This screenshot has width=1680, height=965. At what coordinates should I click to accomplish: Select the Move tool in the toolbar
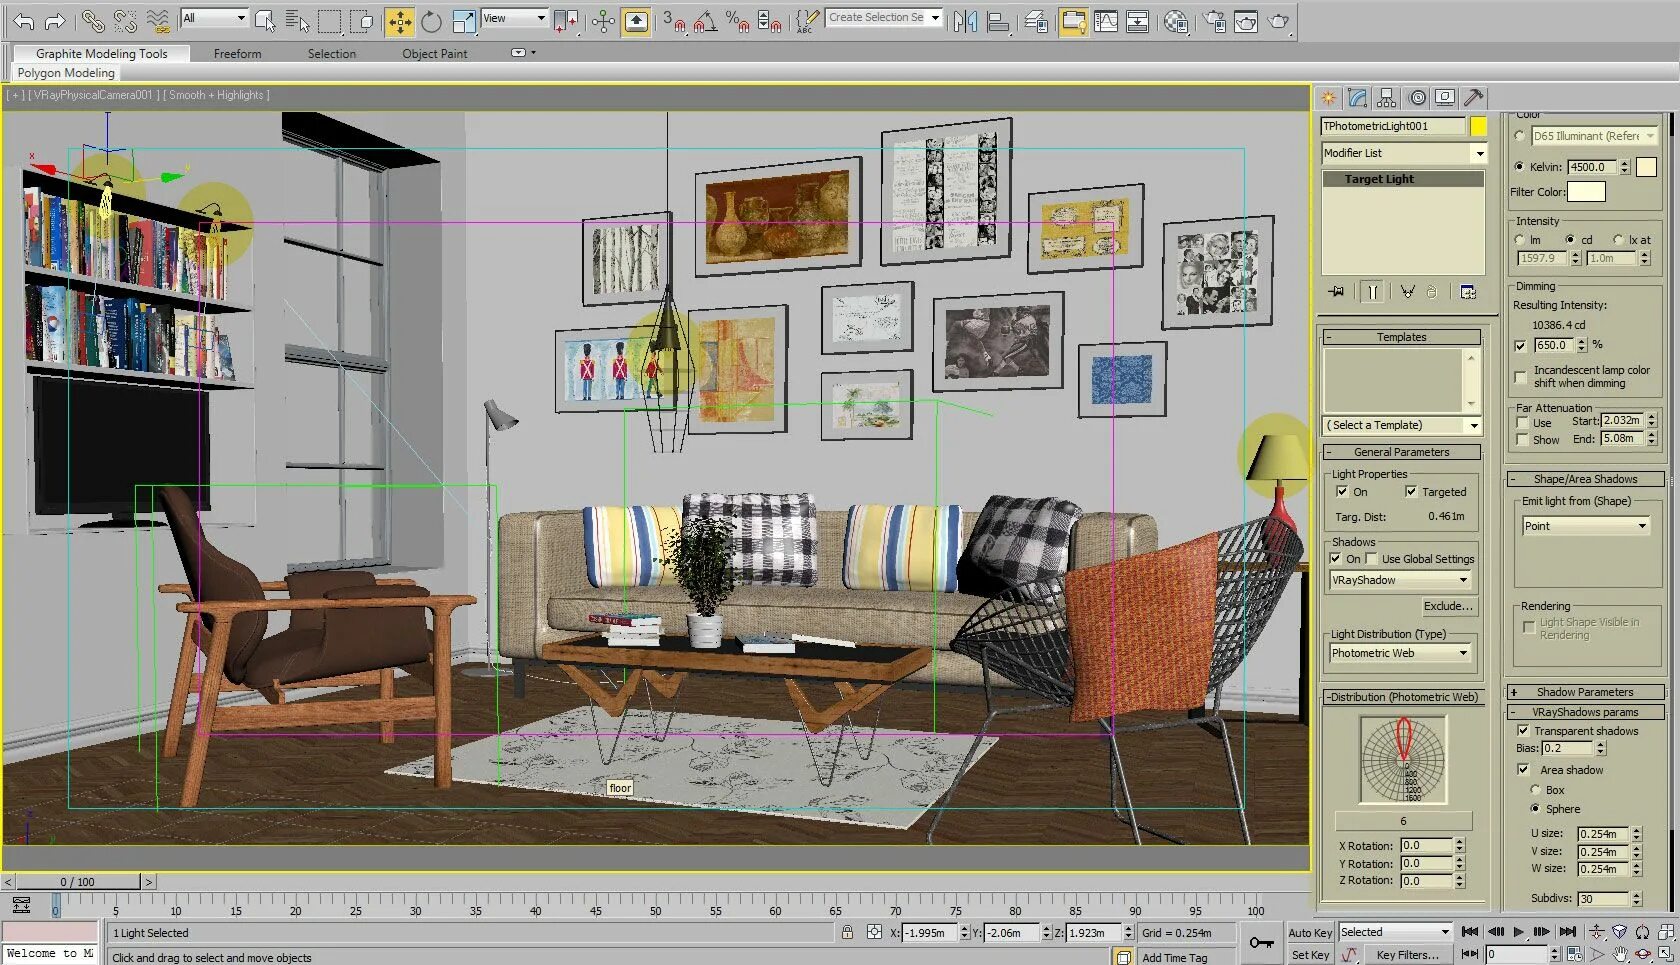[x=399, y=21]
